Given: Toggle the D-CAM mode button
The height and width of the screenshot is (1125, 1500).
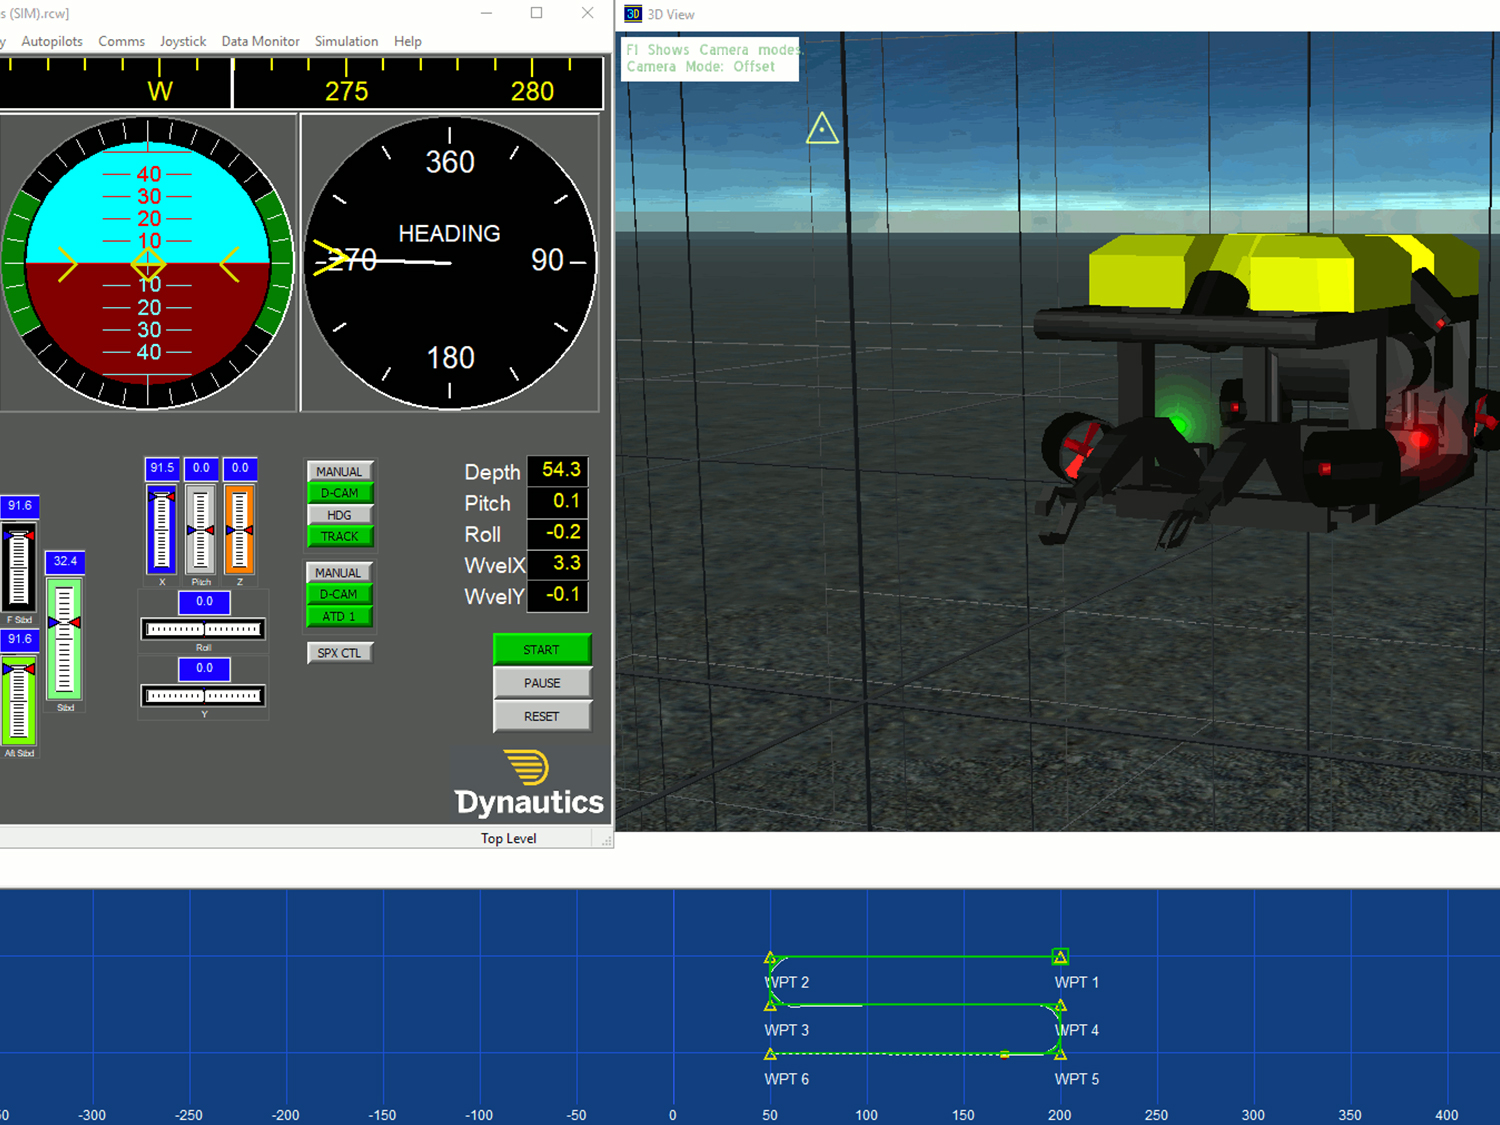Looking at the screenshot, I should (340, 492).
